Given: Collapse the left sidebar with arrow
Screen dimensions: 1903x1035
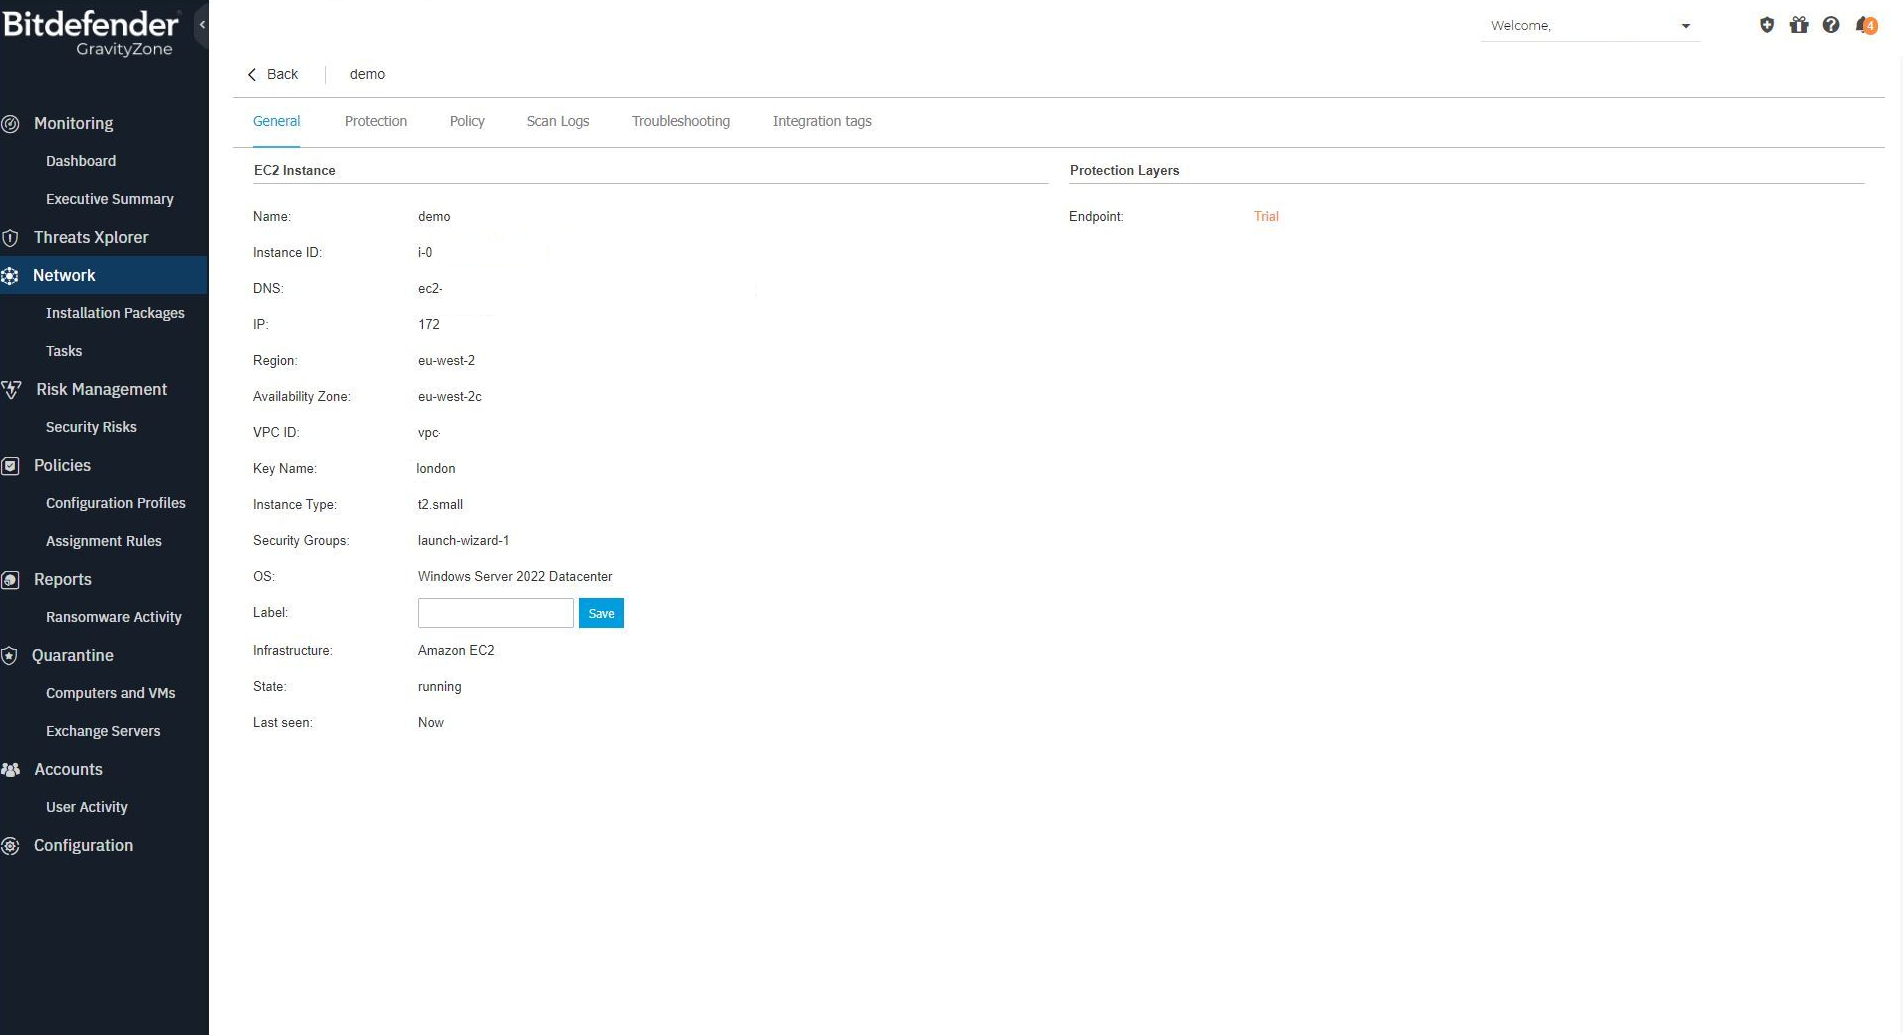Looking at the screenshot, I should tap(202, 25).
